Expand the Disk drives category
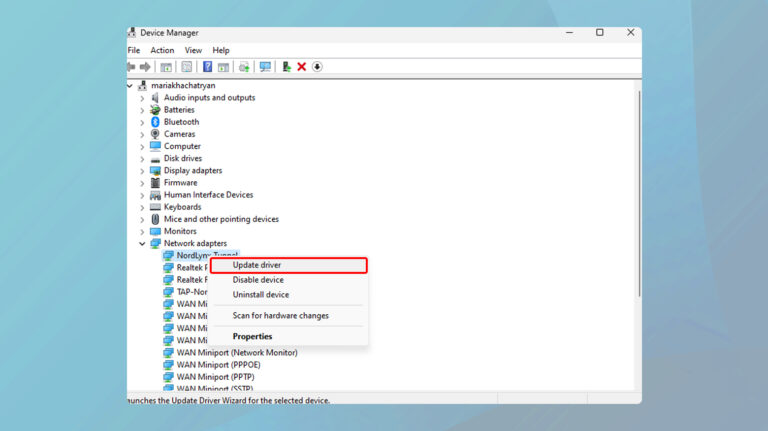The height and width of the screenshot is (431, 768). [142, 158]
